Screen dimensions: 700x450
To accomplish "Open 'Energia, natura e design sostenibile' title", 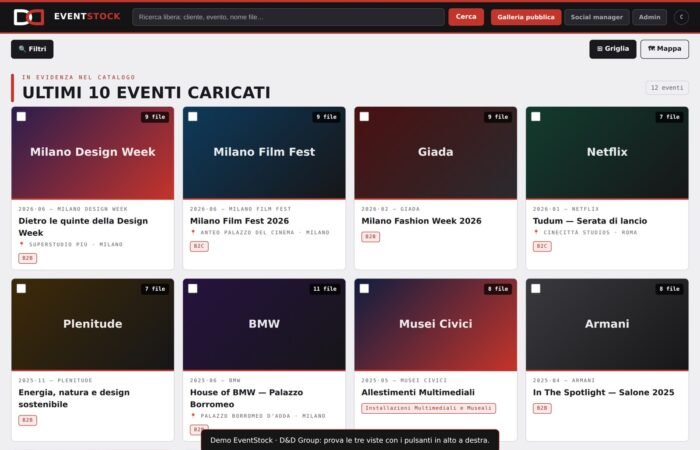I will pos(74,398).
